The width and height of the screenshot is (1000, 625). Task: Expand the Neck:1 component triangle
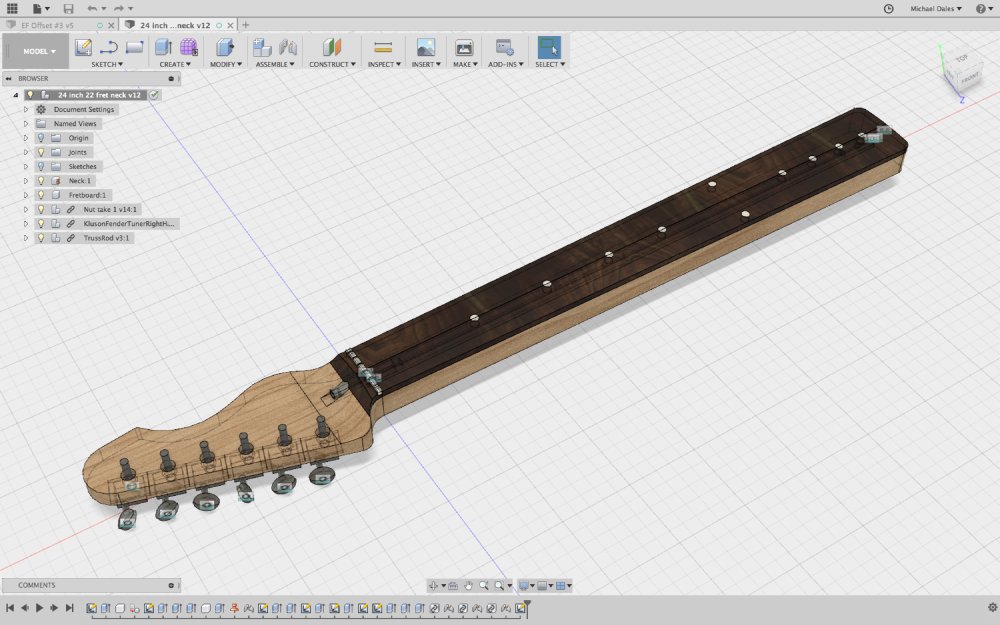pyautogui.click(x=26, y=180)
